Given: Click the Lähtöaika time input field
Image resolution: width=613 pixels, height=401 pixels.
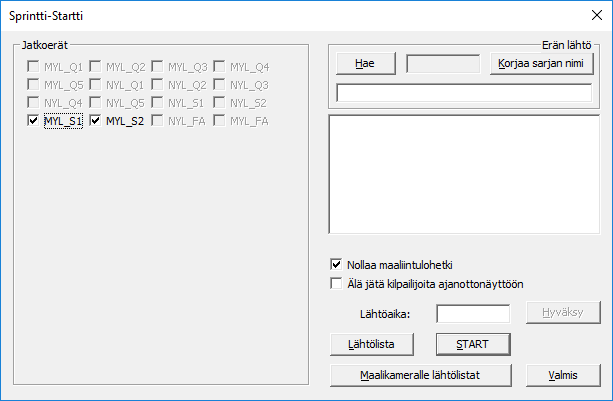Looking at the screenshot, I should pyautogui.click(x=473, y=314).
